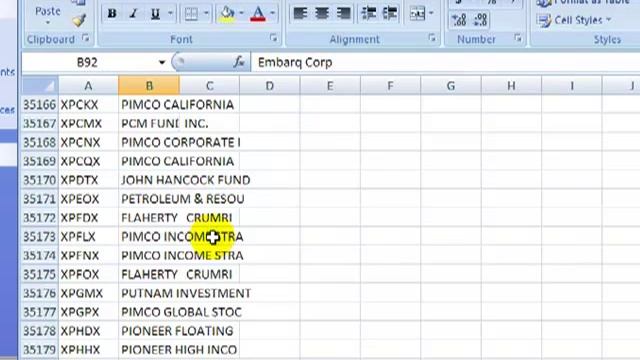Click formula bar with Embarq Corp

[445, 62]
